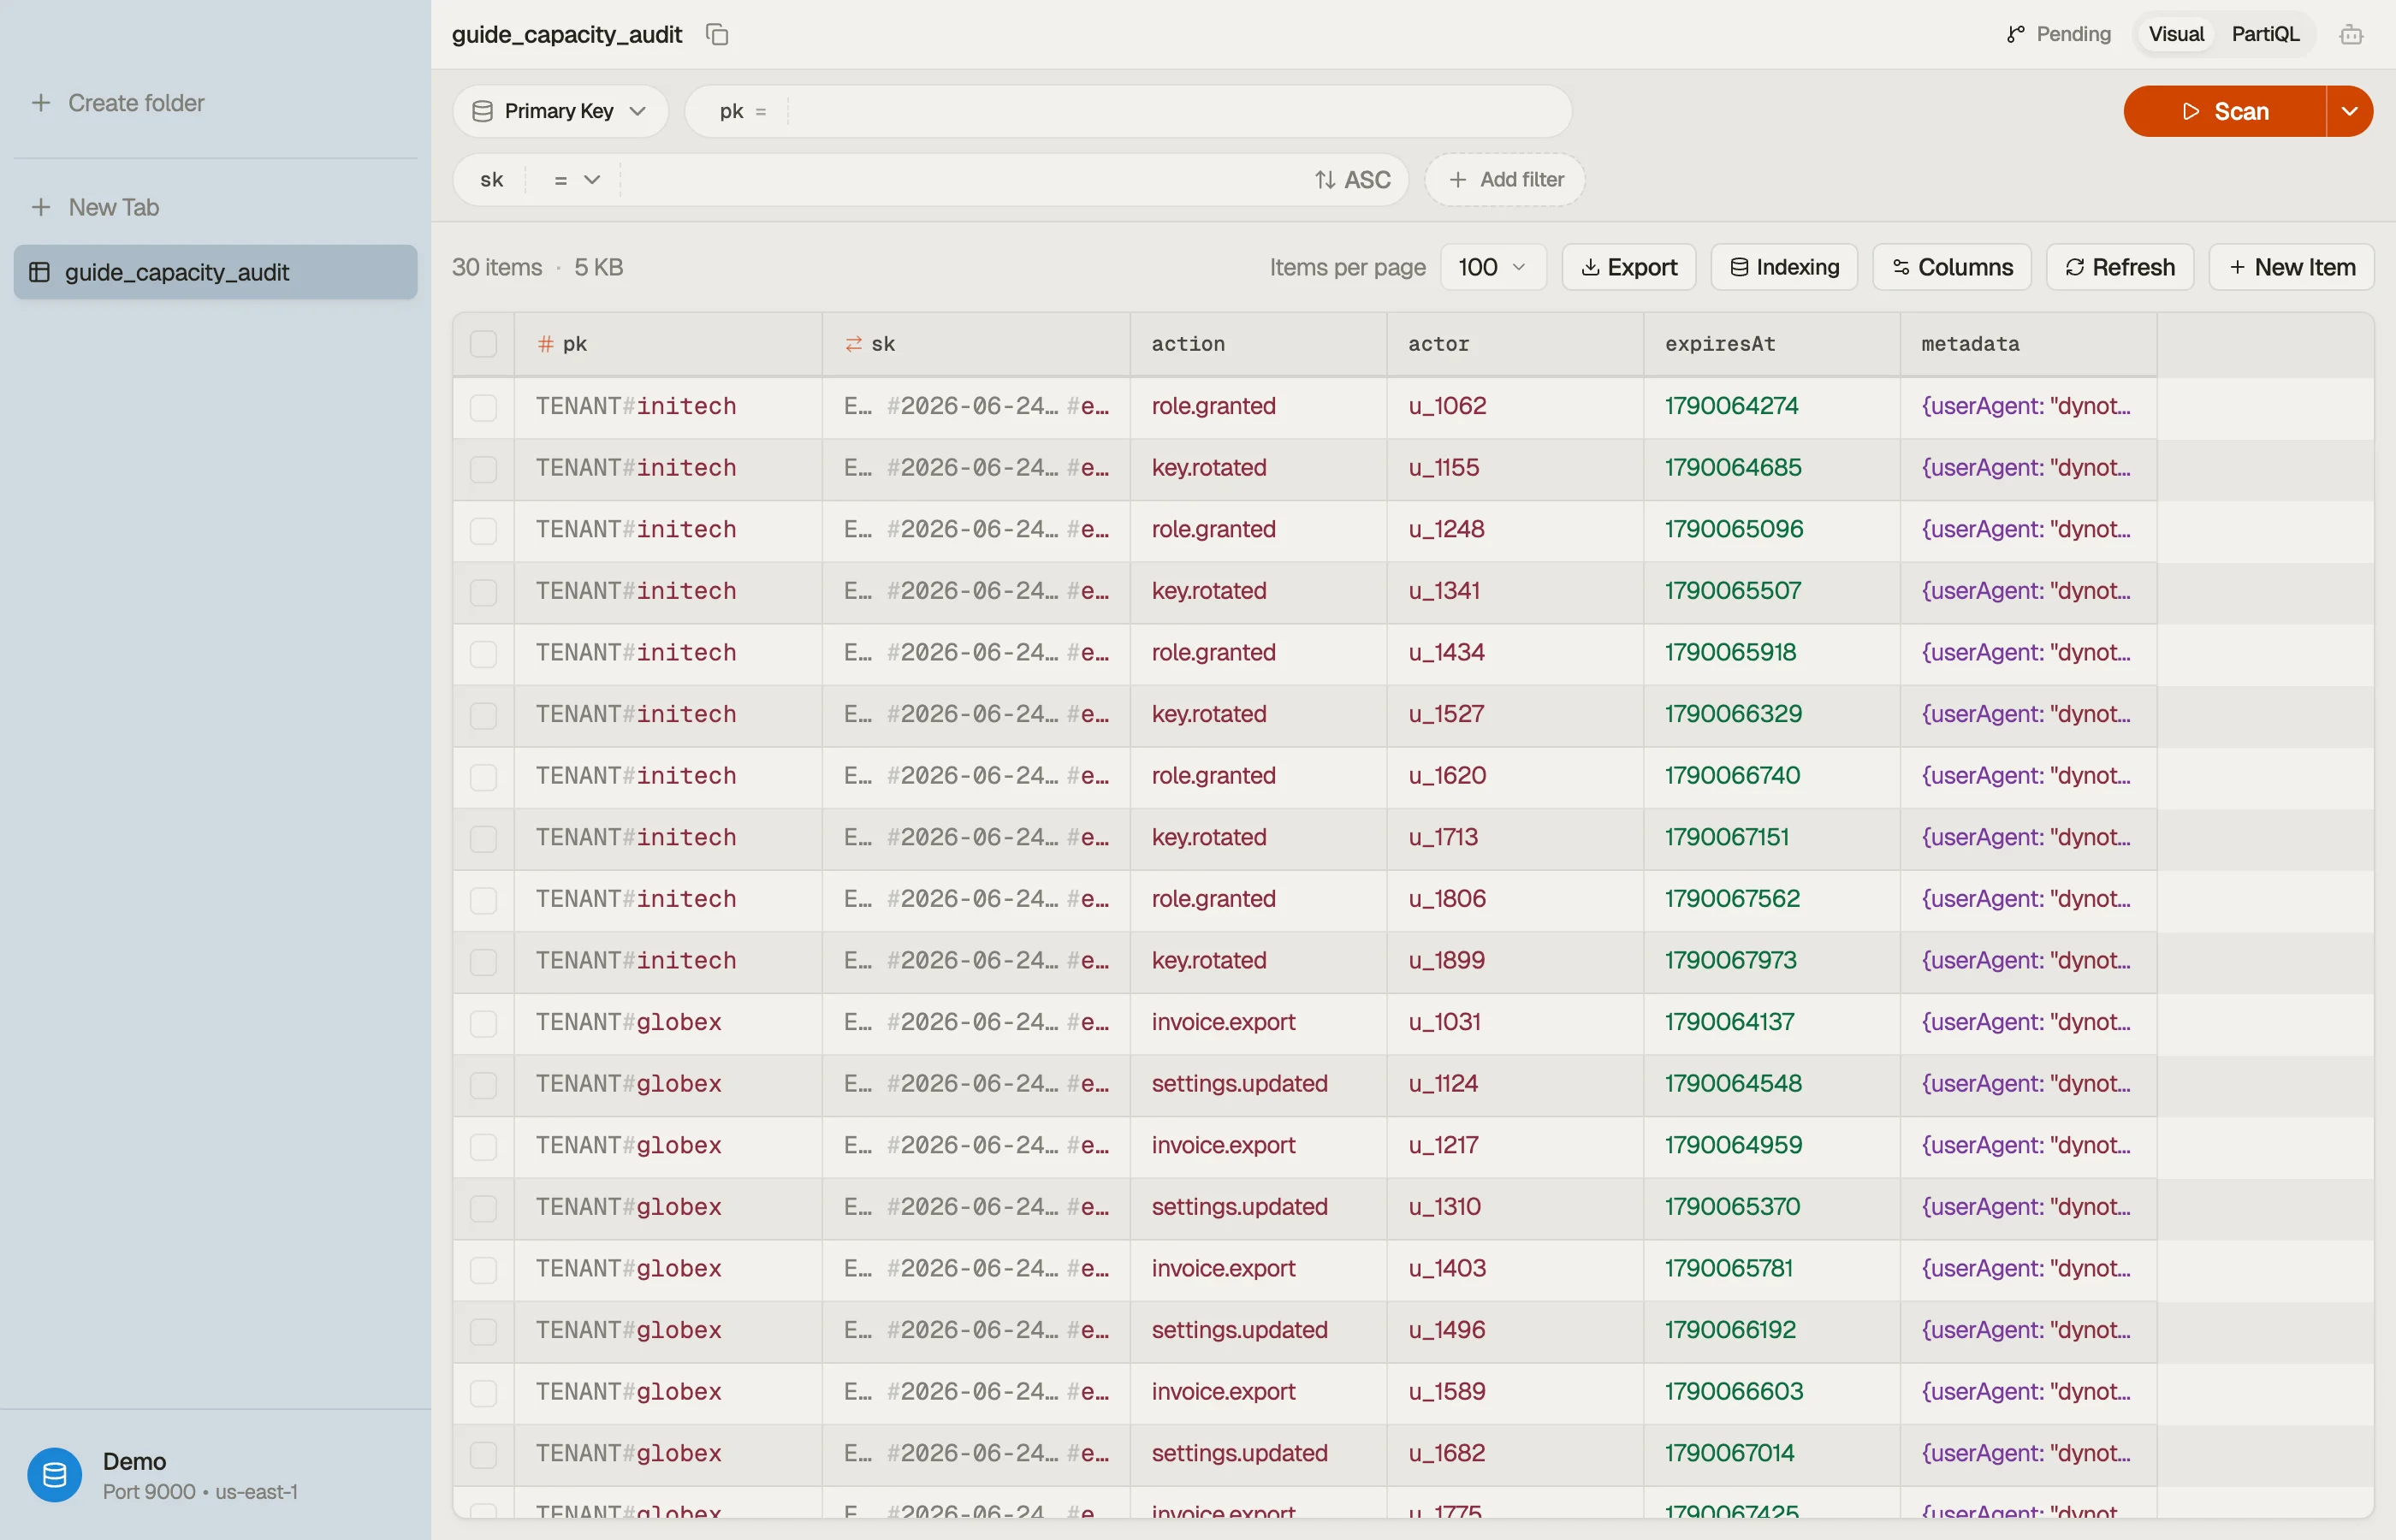Export the table results

point(1628,267)
